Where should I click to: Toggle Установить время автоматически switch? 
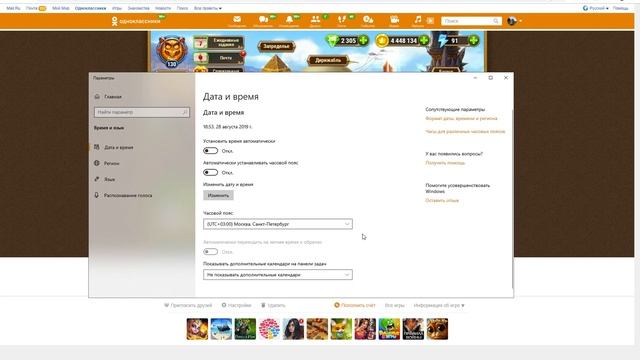click(211, 151)
